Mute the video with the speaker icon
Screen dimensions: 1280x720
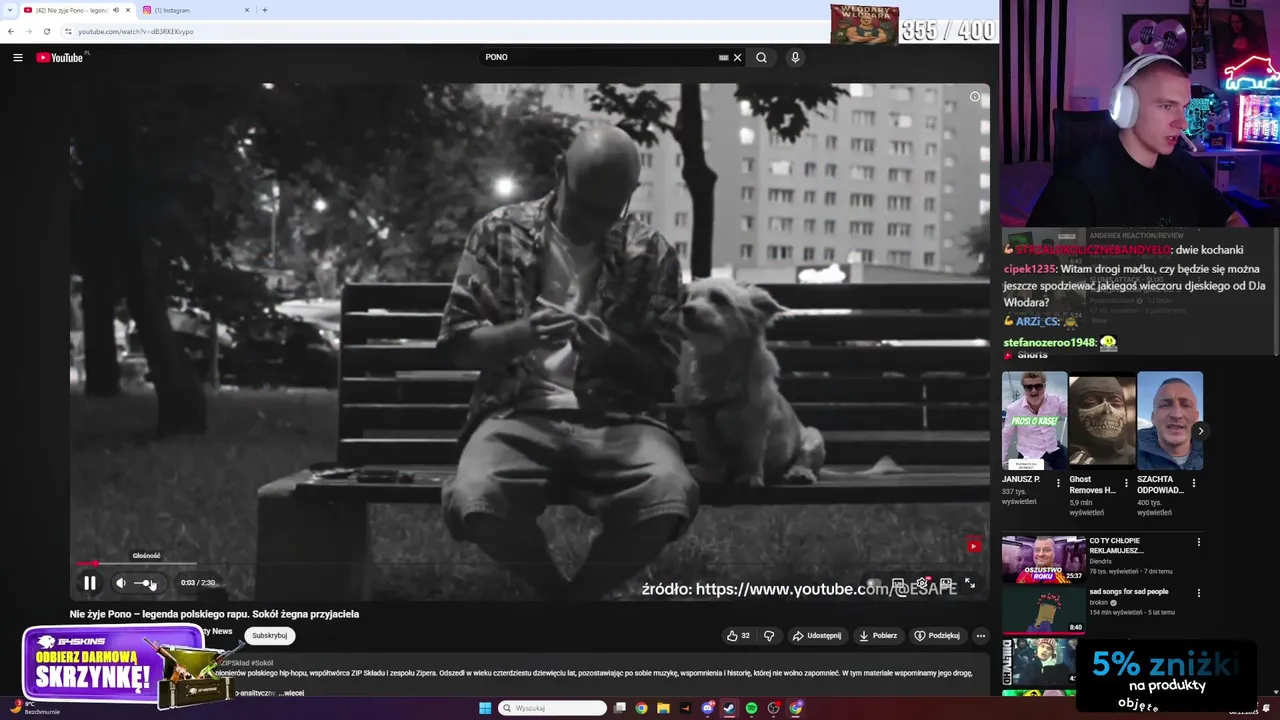[121, 583]
